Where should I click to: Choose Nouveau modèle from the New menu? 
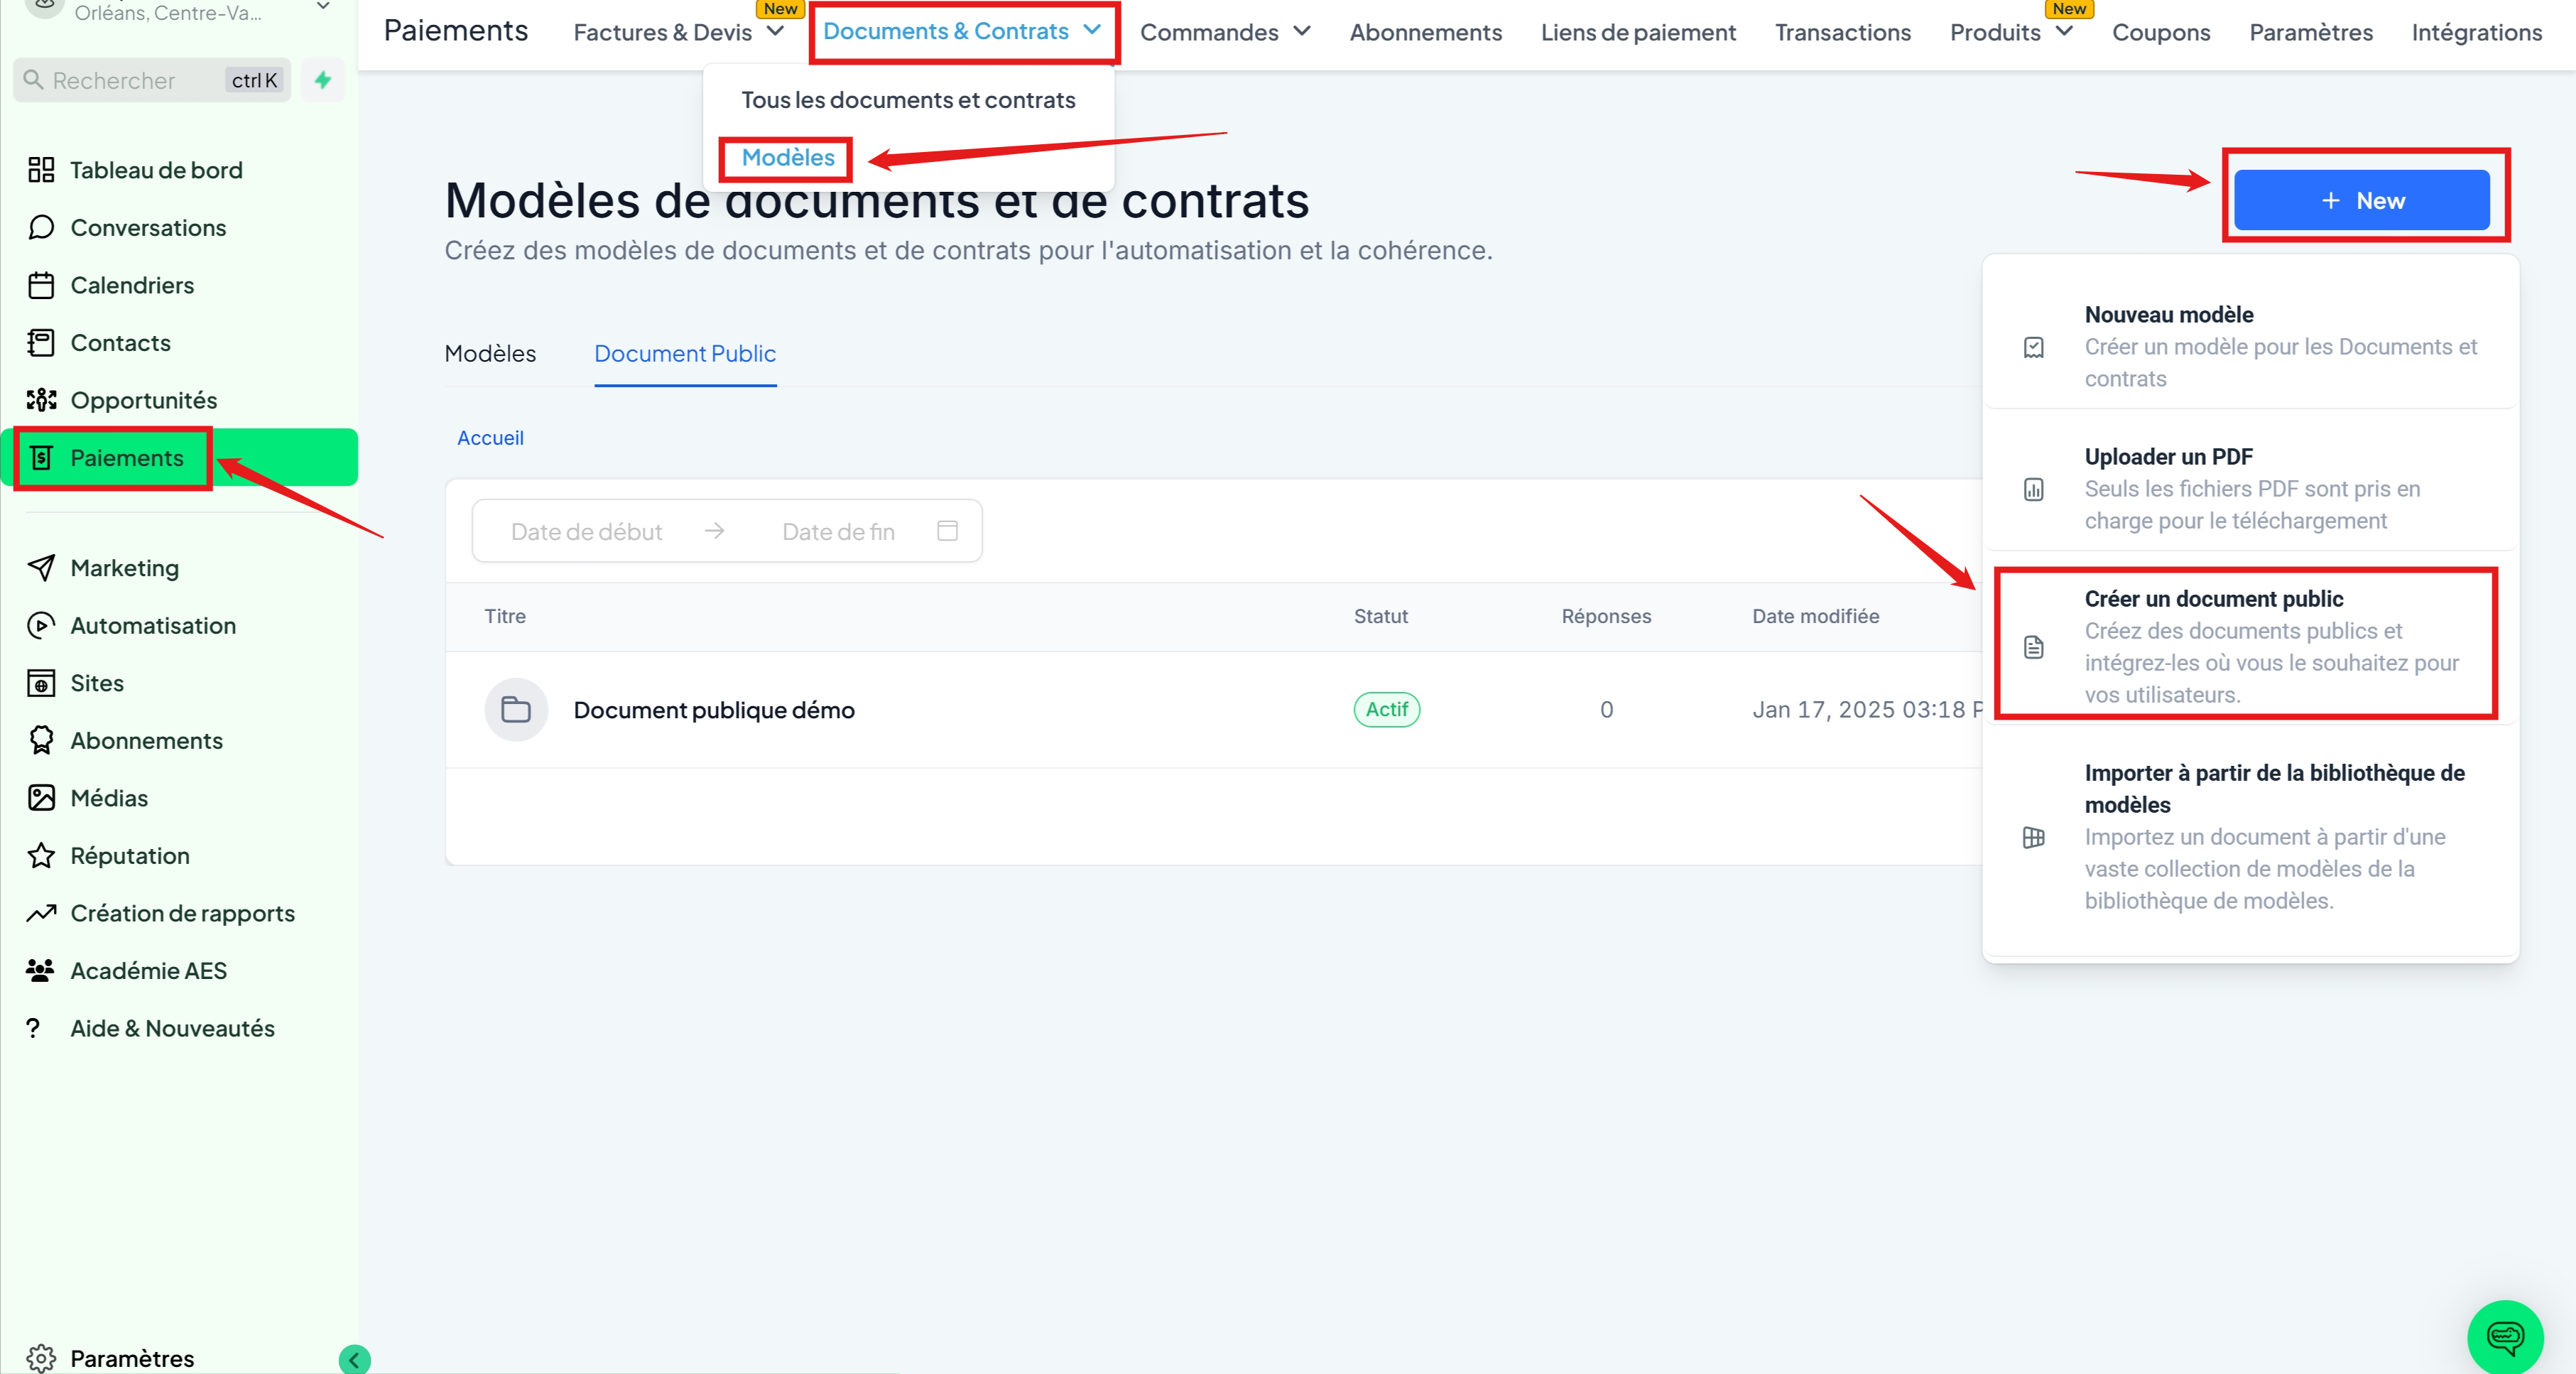tap(2250, 346)
